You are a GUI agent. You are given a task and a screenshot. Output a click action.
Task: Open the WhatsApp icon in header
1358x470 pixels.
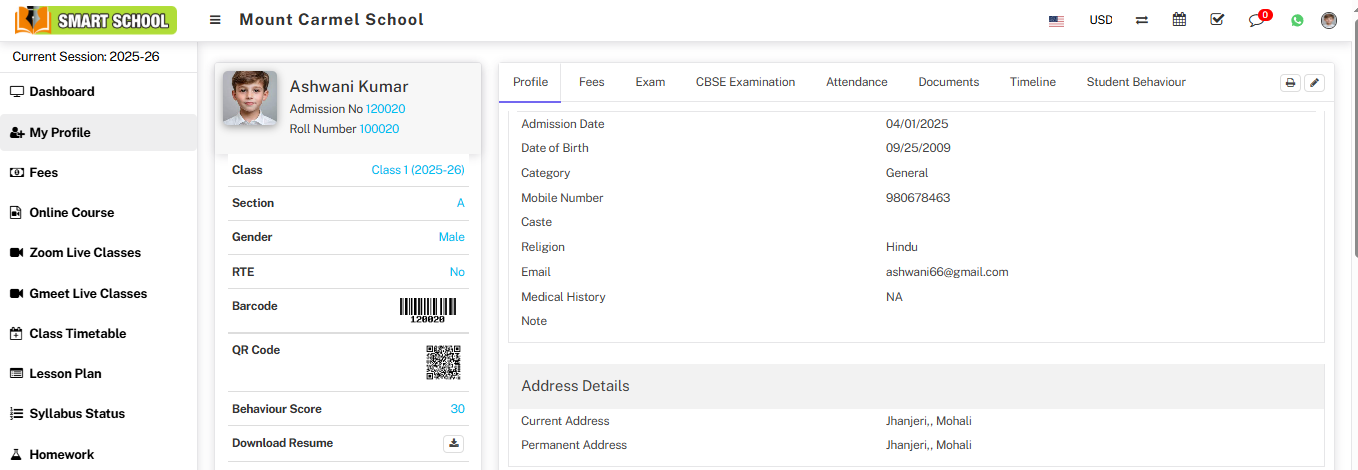(1297, 20)
